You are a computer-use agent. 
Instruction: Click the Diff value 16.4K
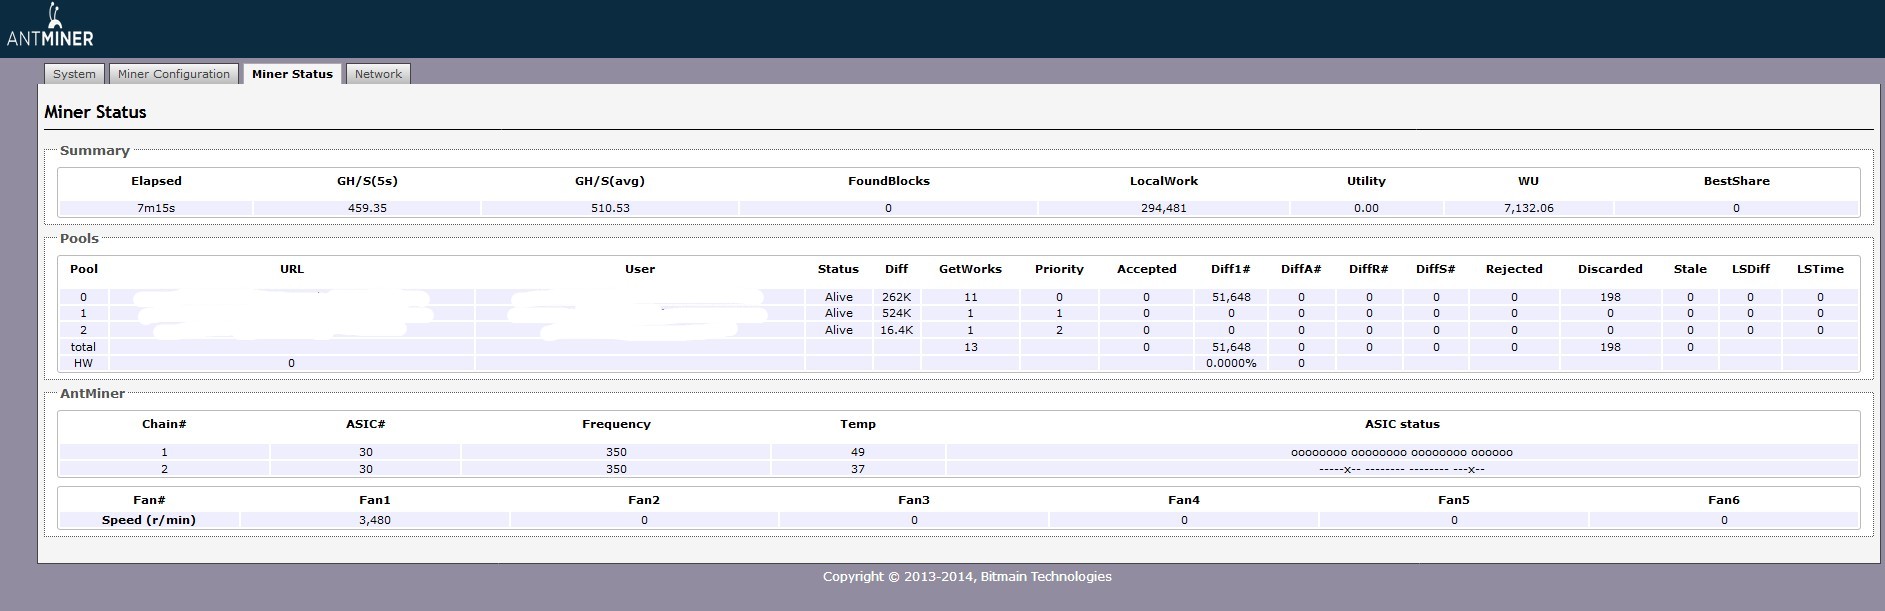coord(896,330)
